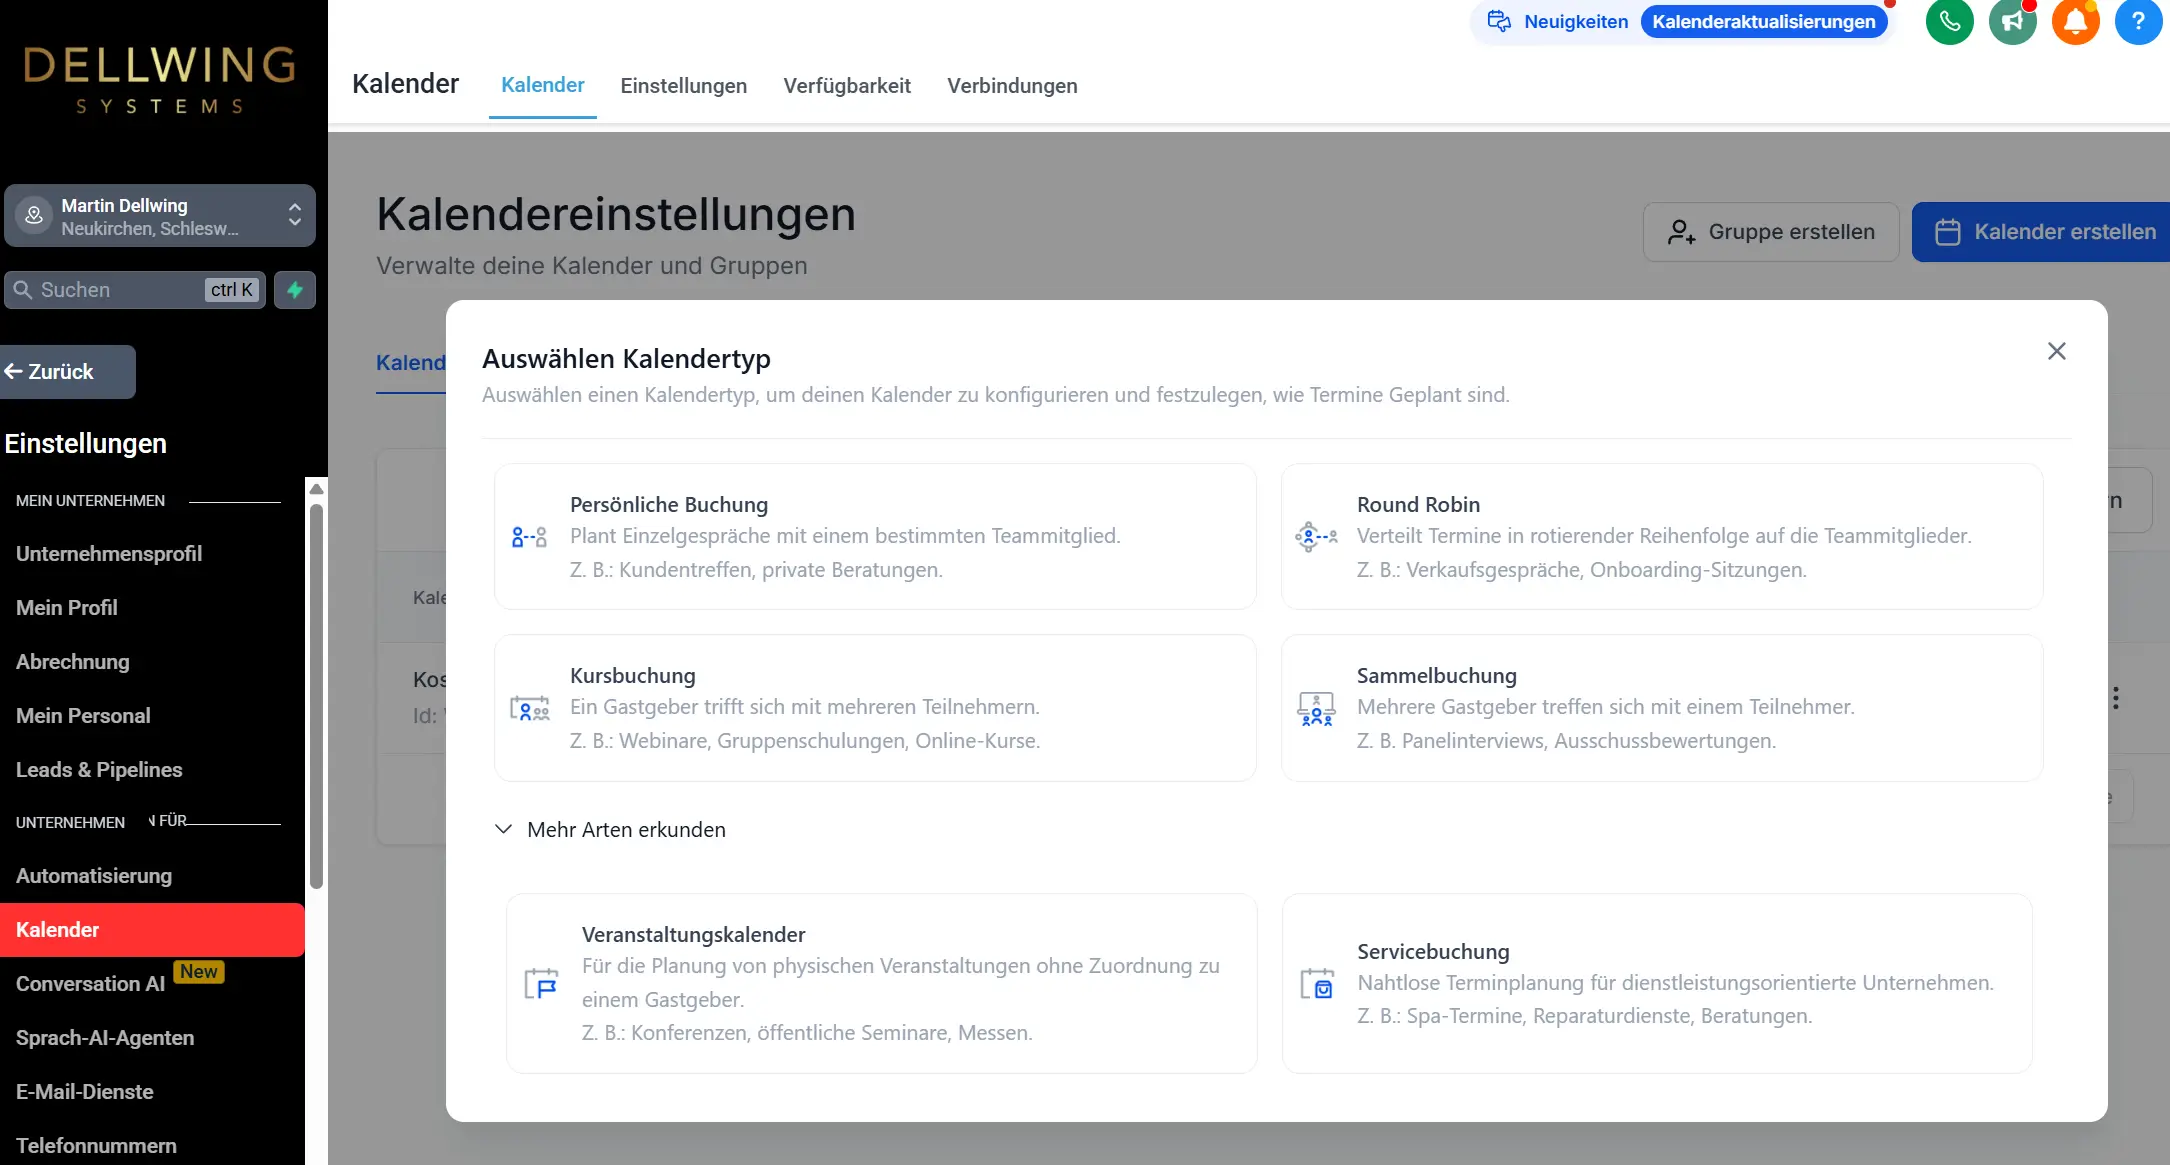Click the Veranstaltungskalender icon

[541, 984]
